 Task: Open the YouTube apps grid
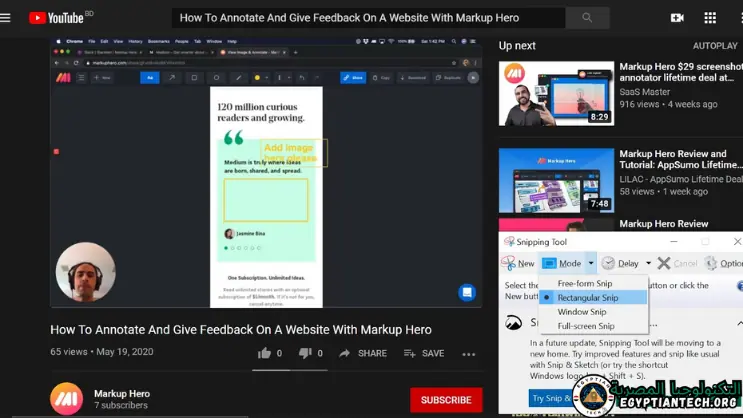[710, 18]
